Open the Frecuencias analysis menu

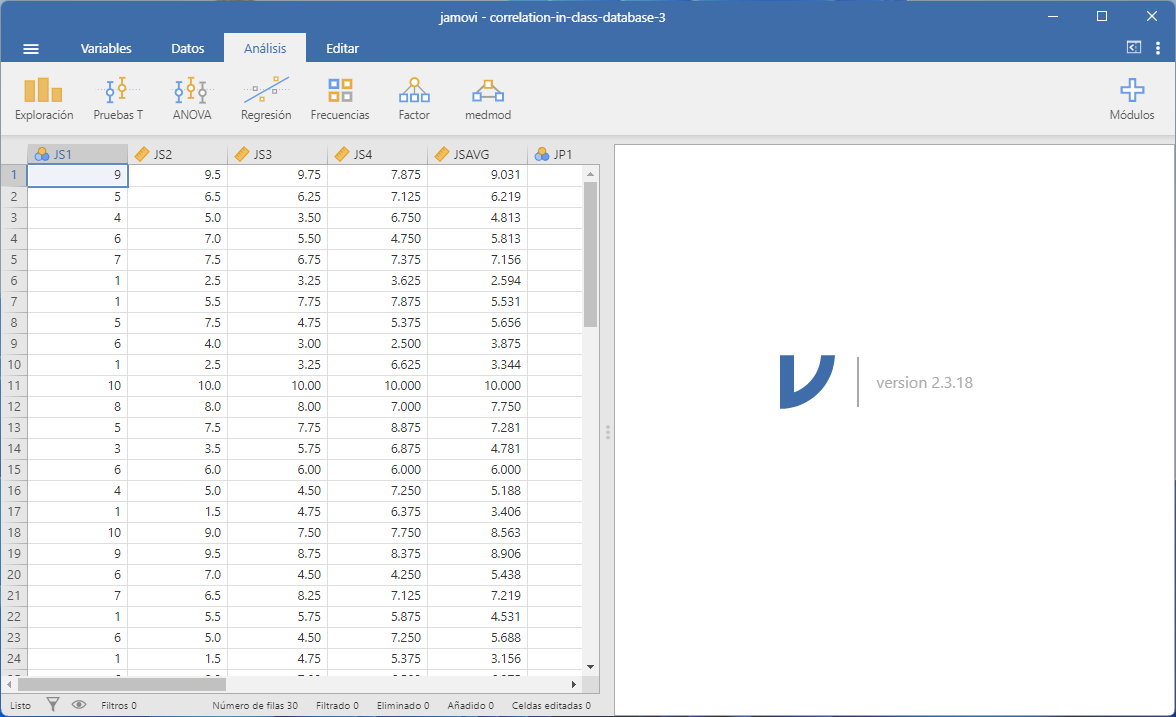[x=340, y=99]
